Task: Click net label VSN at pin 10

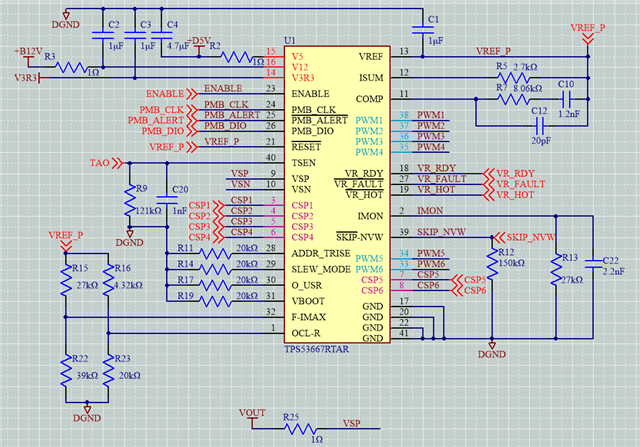Action: (240, 184)
